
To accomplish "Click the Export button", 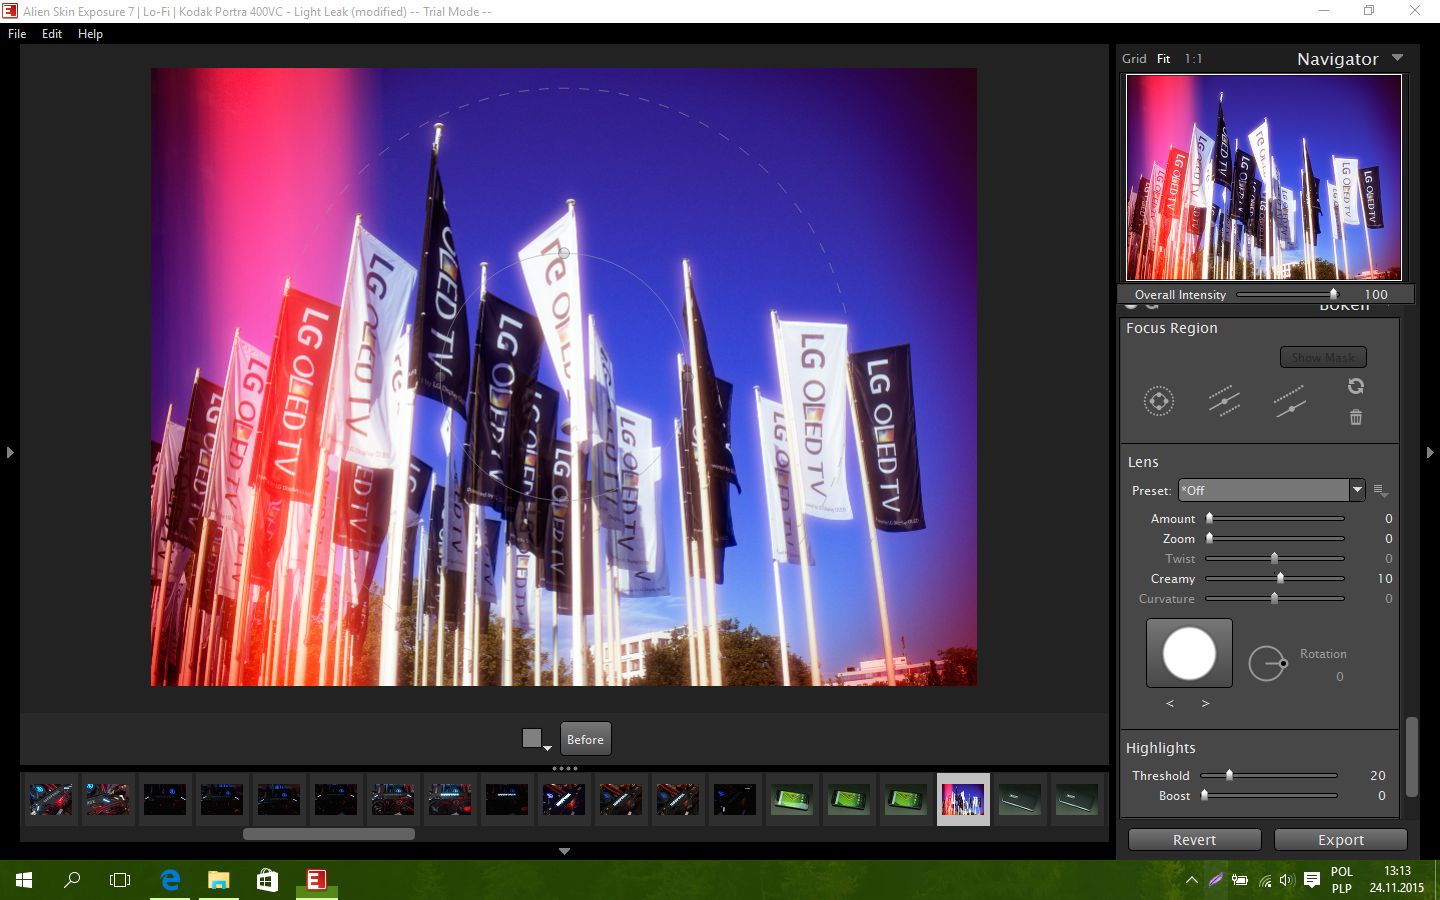I will pyautogui.click(x=1341, y=840).
